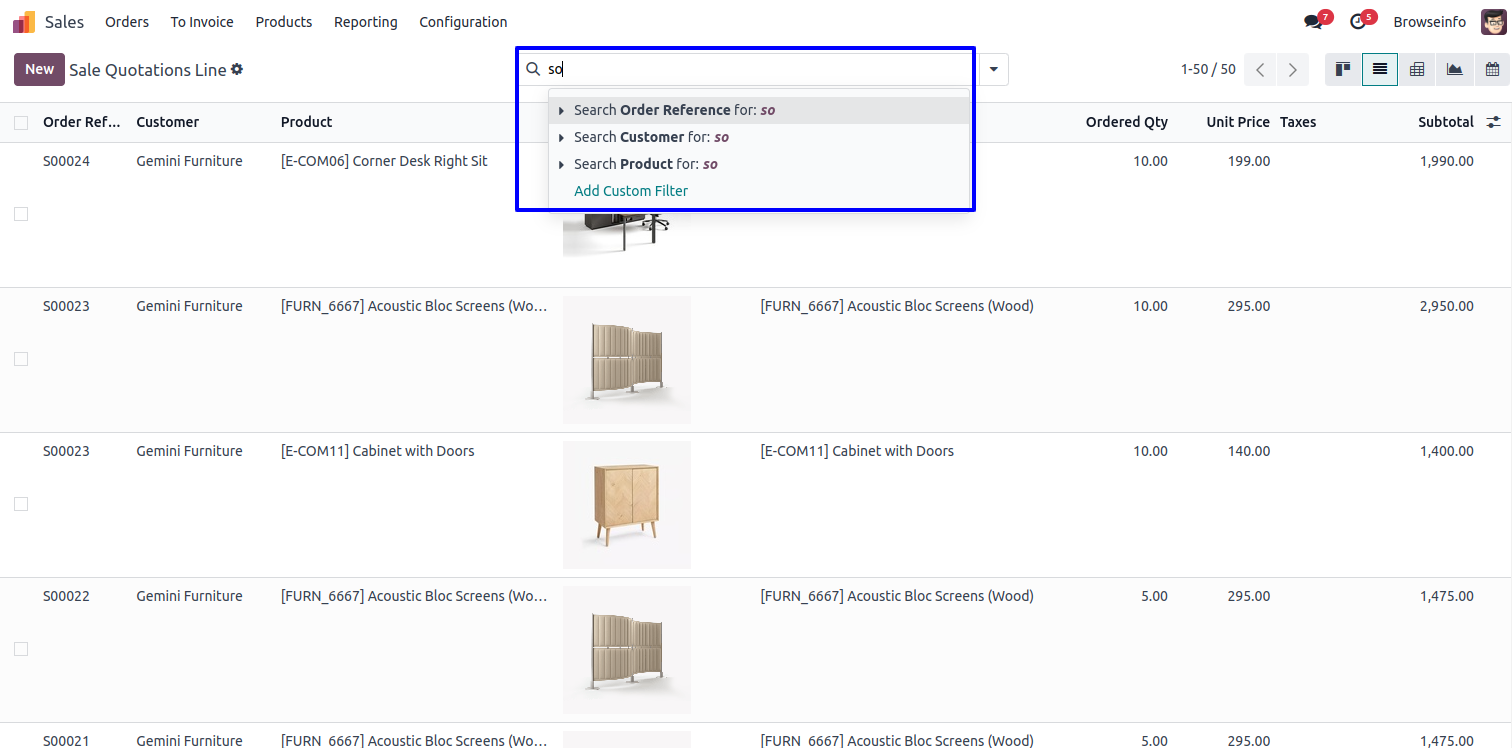Expand Search Order Reference suggestion
The height and width of the screenshot is (748, 1512).
(x=562, y=110)
